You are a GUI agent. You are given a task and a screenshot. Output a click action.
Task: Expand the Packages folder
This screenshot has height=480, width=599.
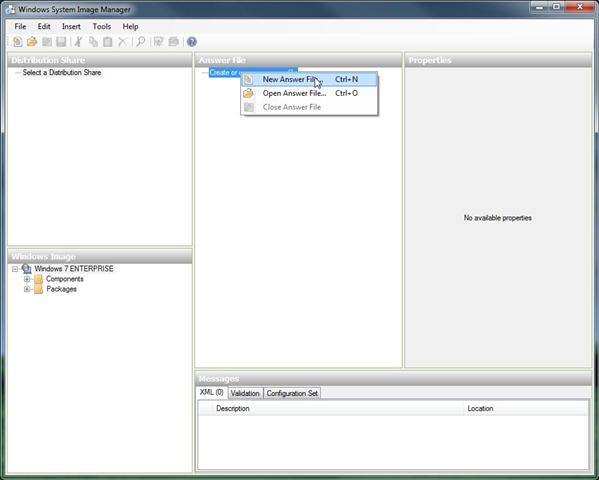[27, 289]
